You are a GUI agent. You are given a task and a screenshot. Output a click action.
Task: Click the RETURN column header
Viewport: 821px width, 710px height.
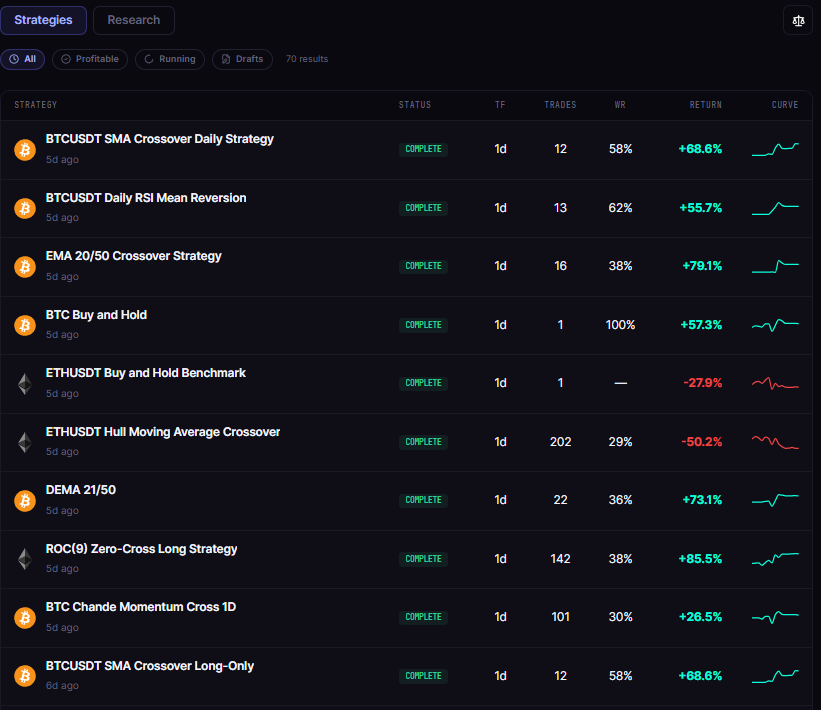tap(705, 105)
